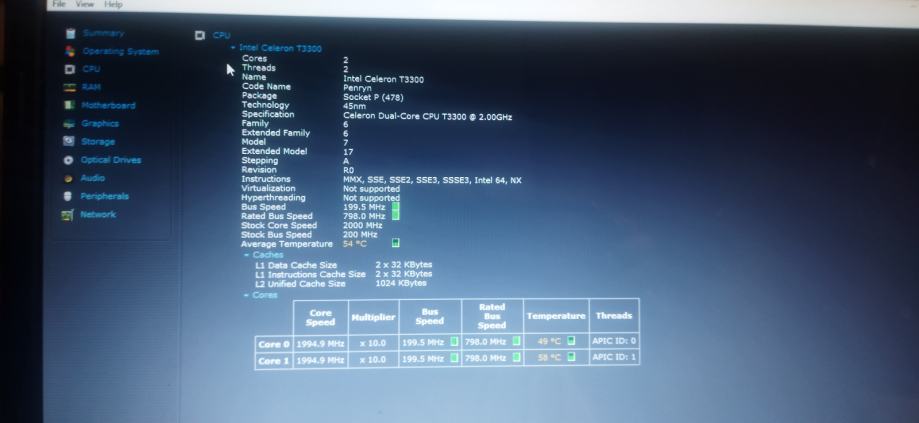Go to the Audio section
919x423 pixels.
coord(93,178)
